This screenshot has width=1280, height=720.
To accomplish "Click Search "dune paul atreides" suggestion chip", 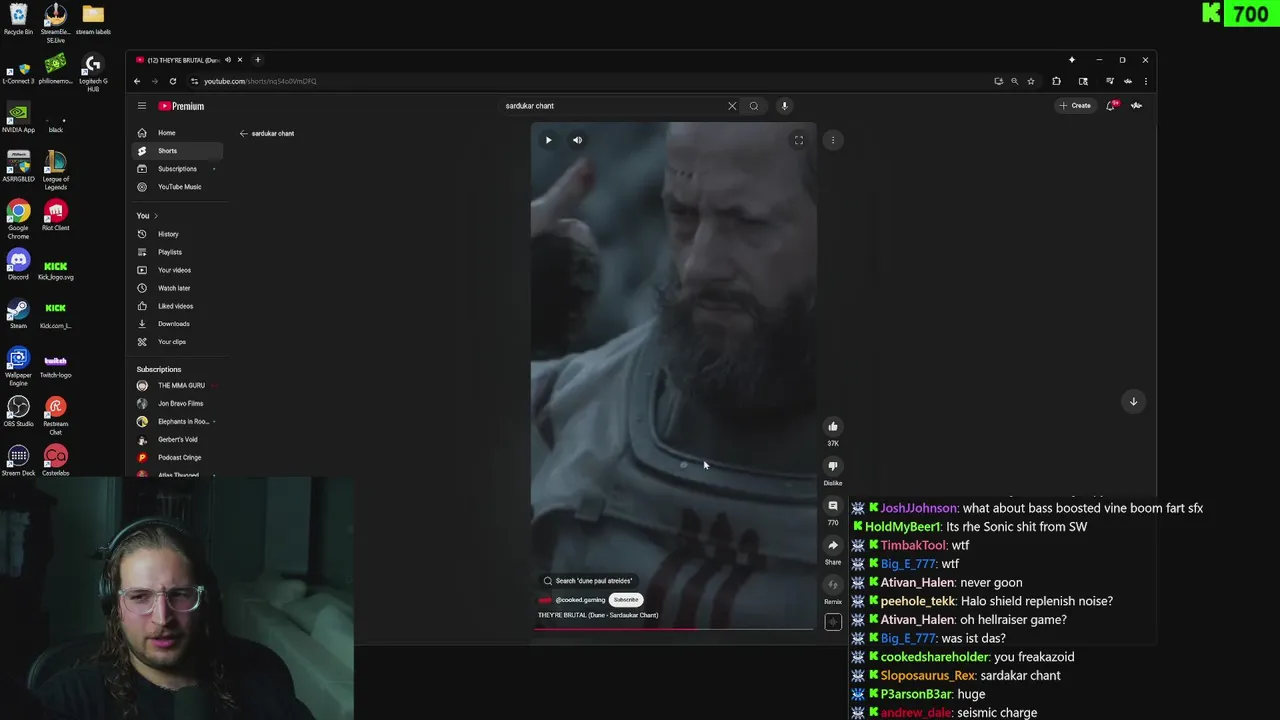I will click(589, 581).
